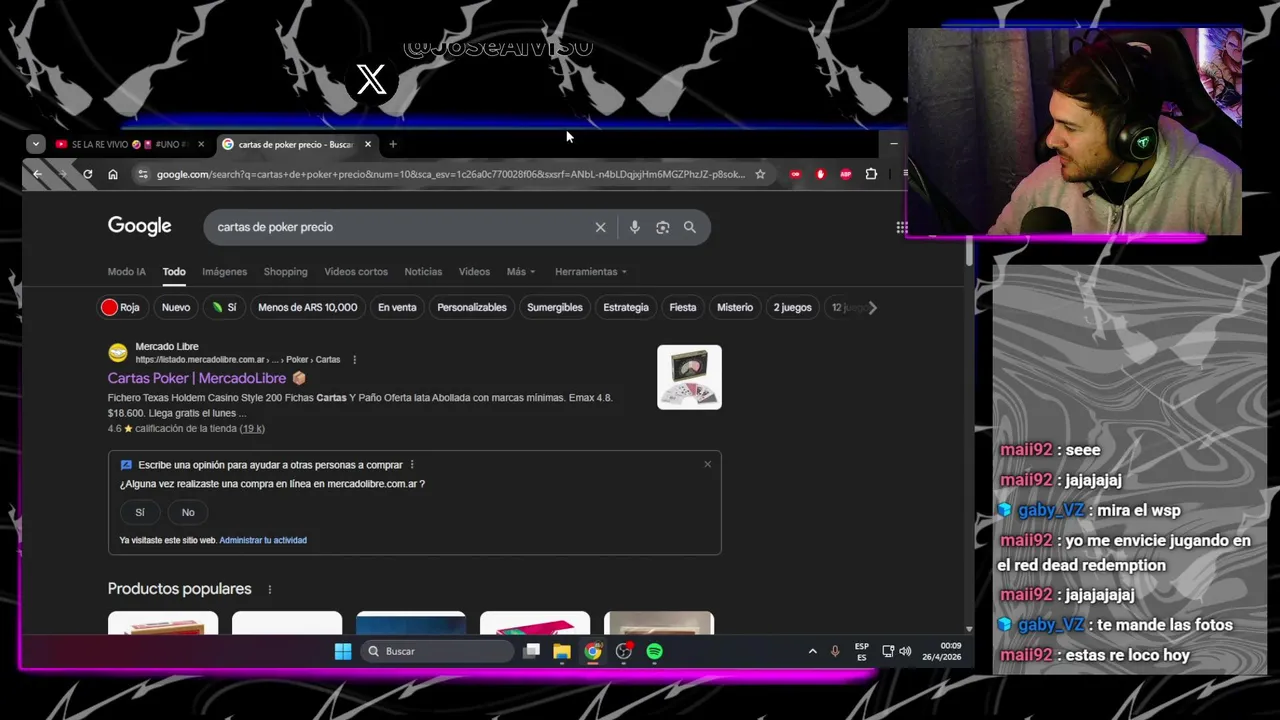Expand the Más dropdown
Image resolution: width=1280 pixels, height=720 pixels.
(520, 272)
